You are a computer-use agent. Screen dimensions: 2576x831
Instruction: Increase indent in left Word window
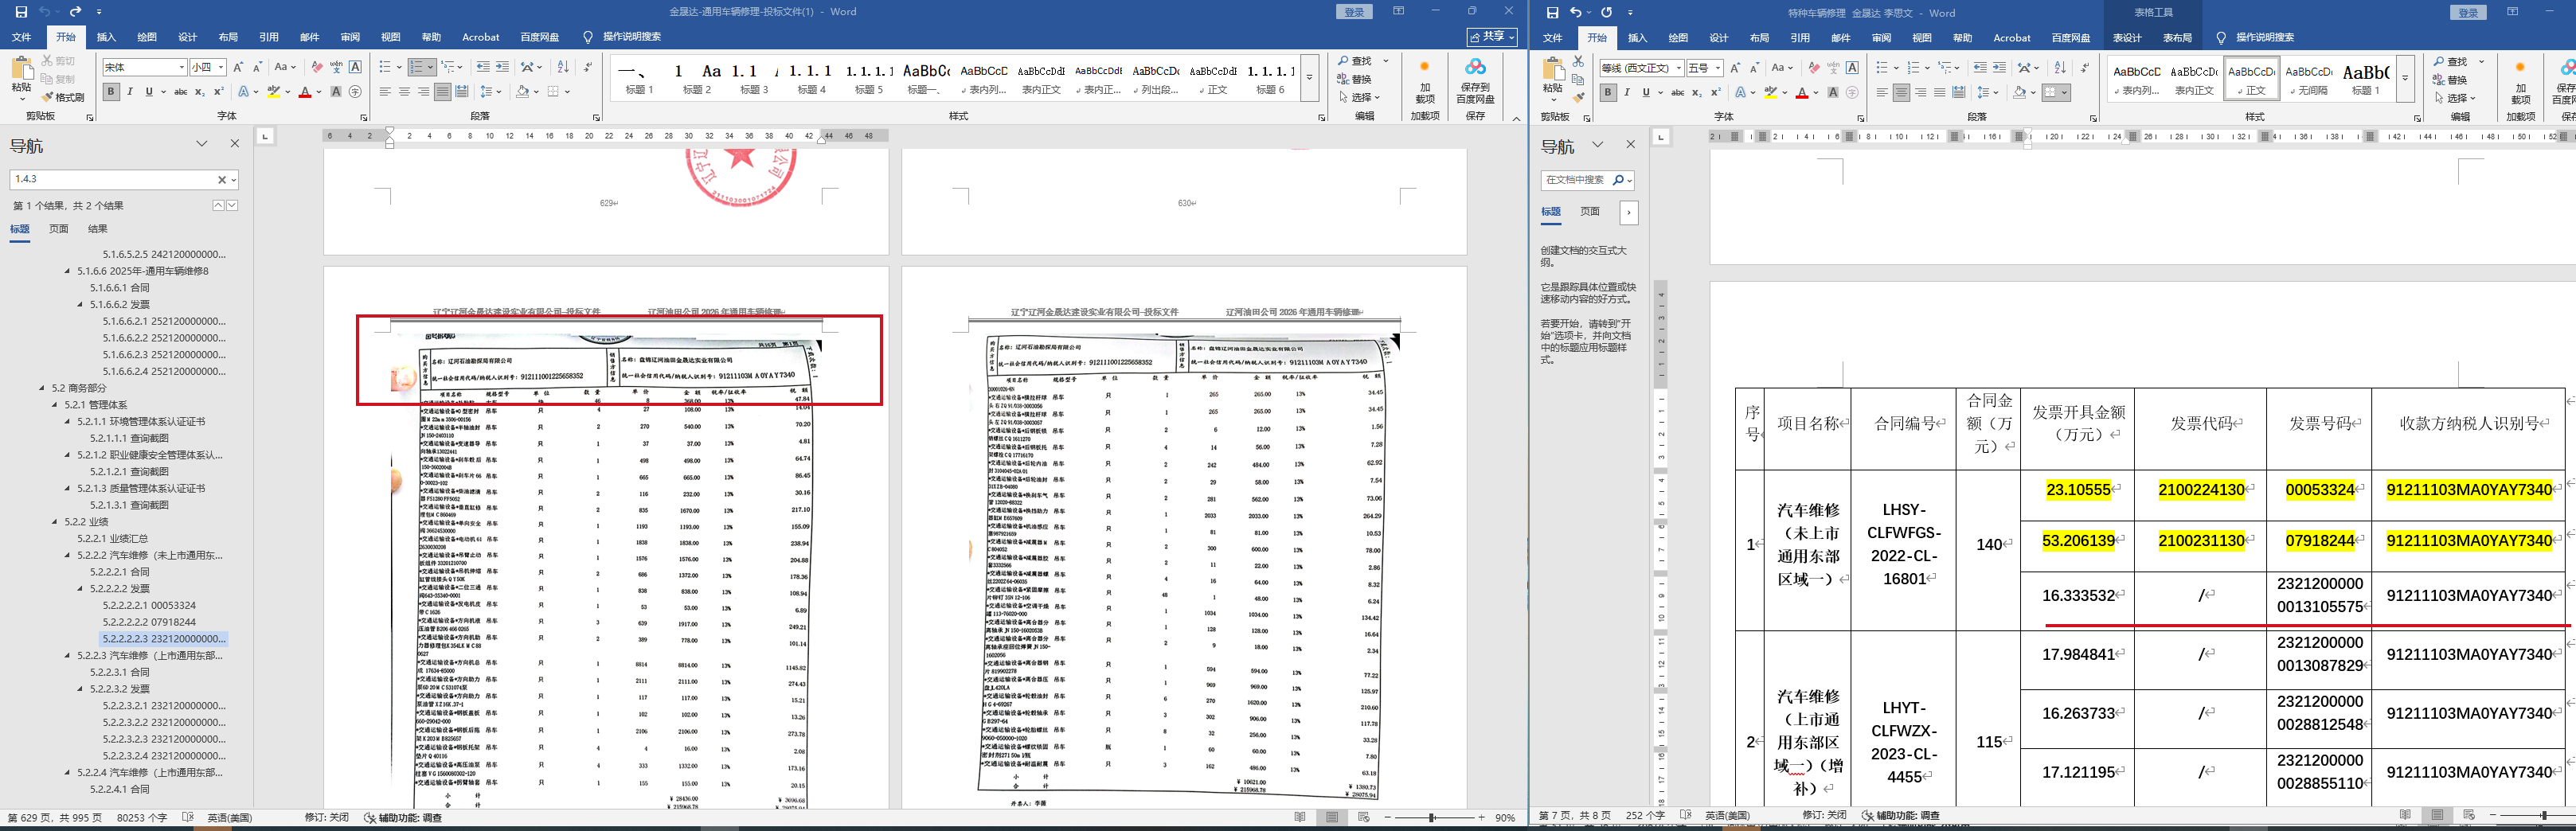(502, 67)
